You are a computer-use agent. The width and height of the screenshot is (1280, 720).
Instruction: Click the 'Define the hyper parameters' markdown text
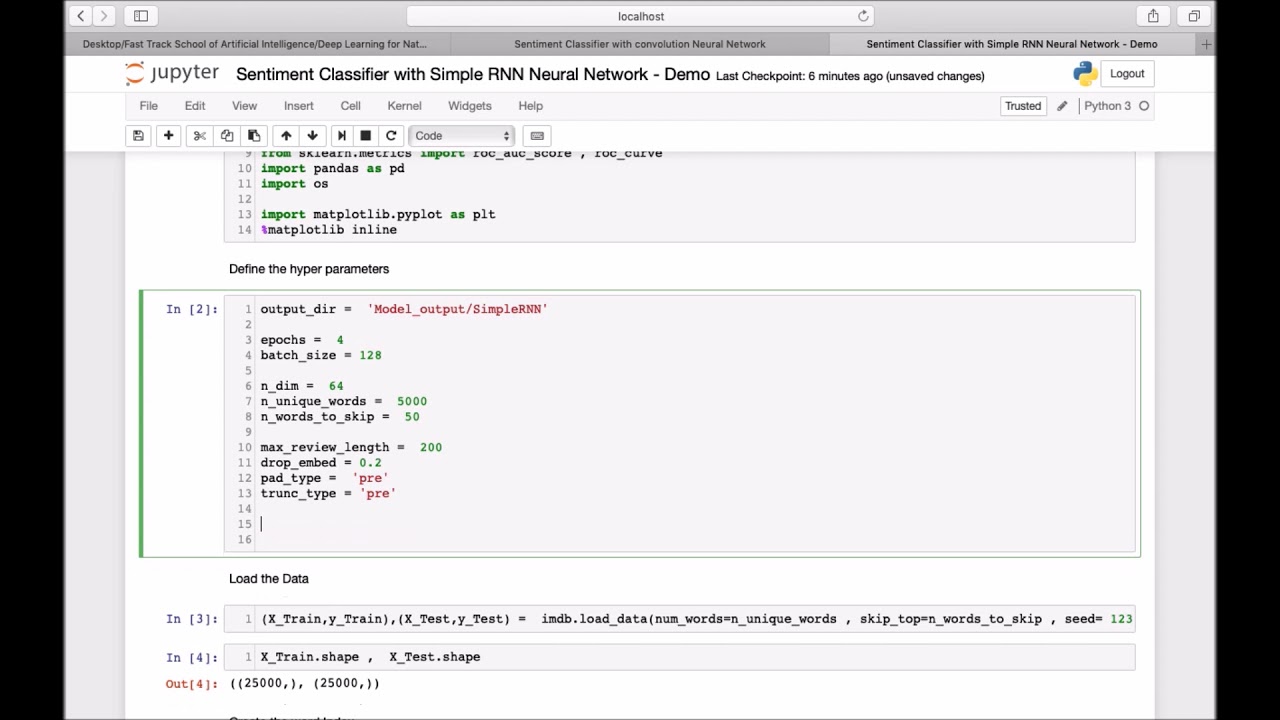click(x=309, y=269)
